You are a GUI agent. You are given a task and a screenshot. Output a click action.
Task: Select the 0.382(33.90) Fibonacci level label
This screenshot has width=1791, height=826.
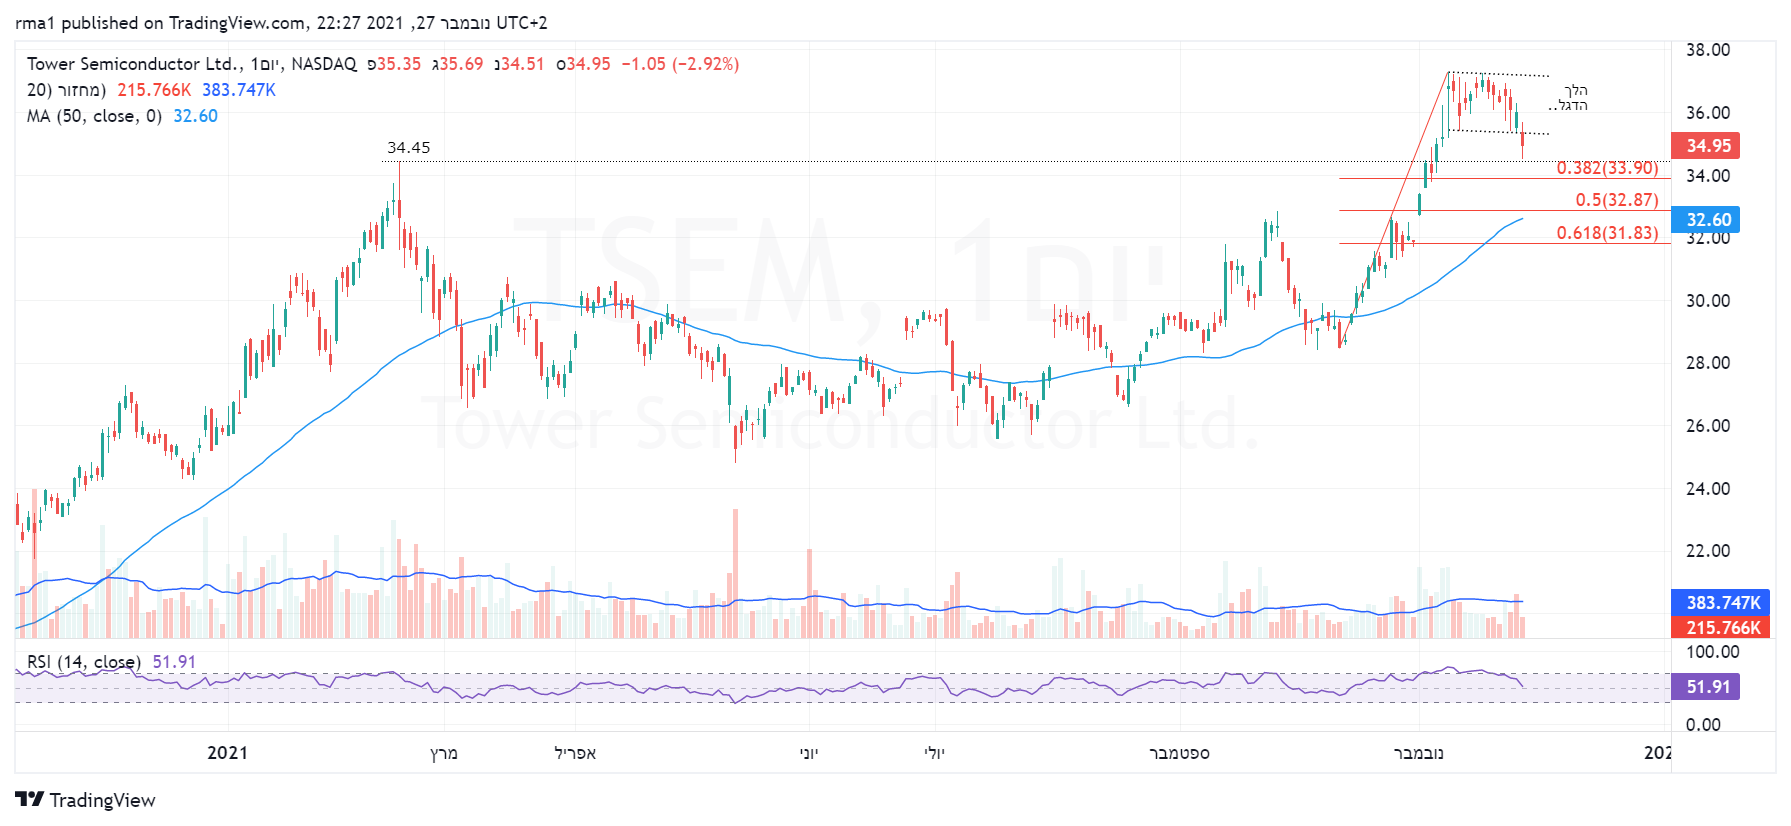click(1607, 168)
